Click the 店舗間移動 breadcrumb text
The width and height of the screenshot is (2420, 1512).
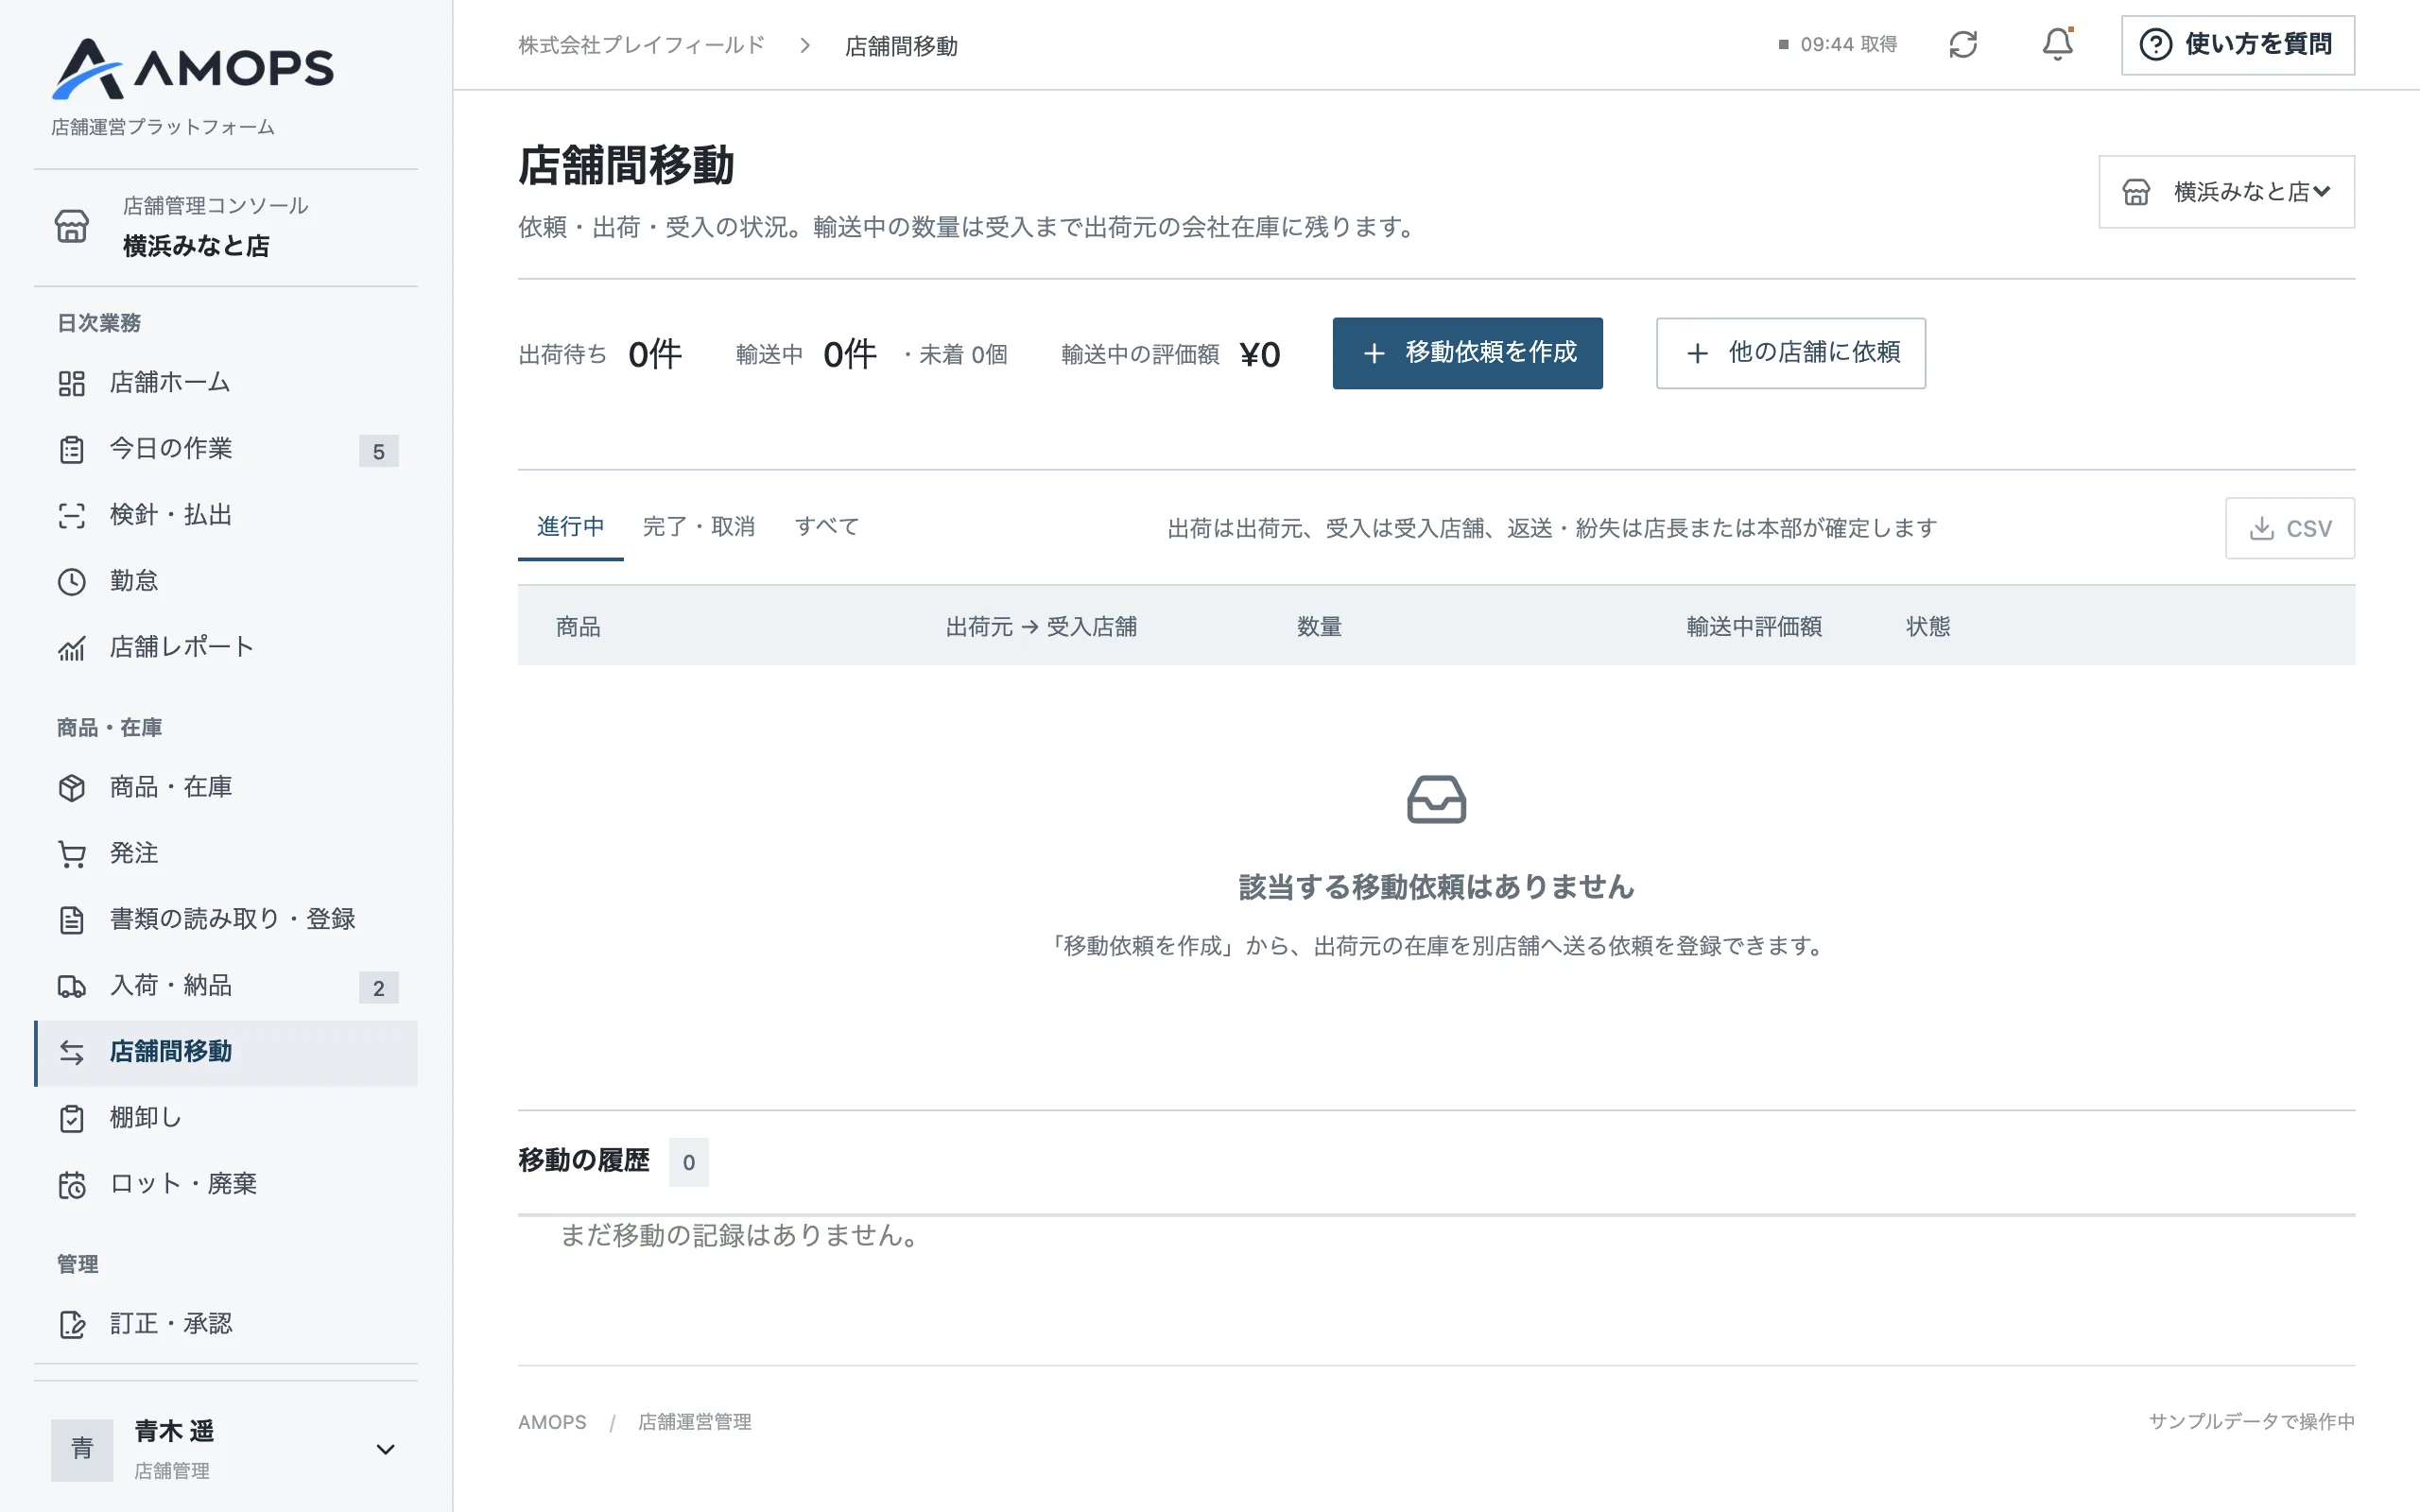coord(901,46)
